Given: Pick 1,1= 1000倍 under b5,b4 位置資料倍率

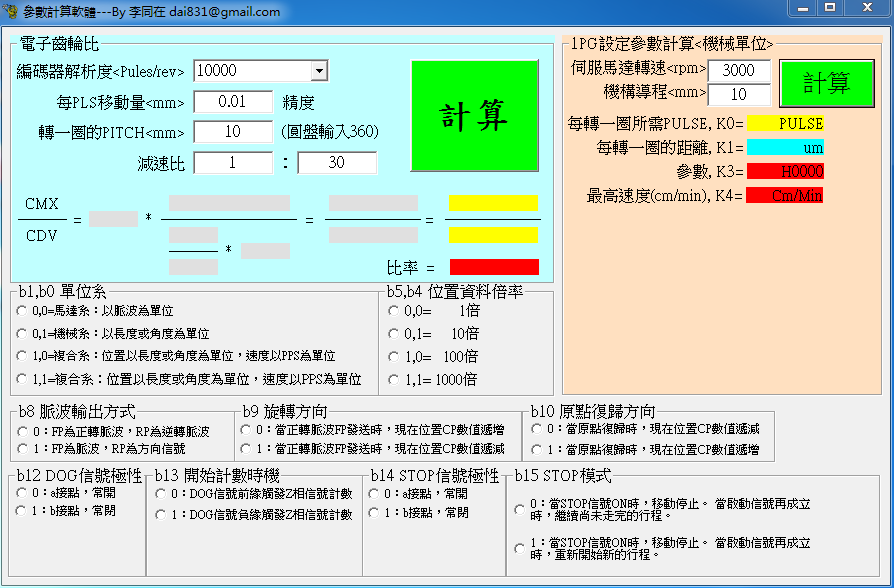Looking at the screenshot, I should tap(394, 379).
